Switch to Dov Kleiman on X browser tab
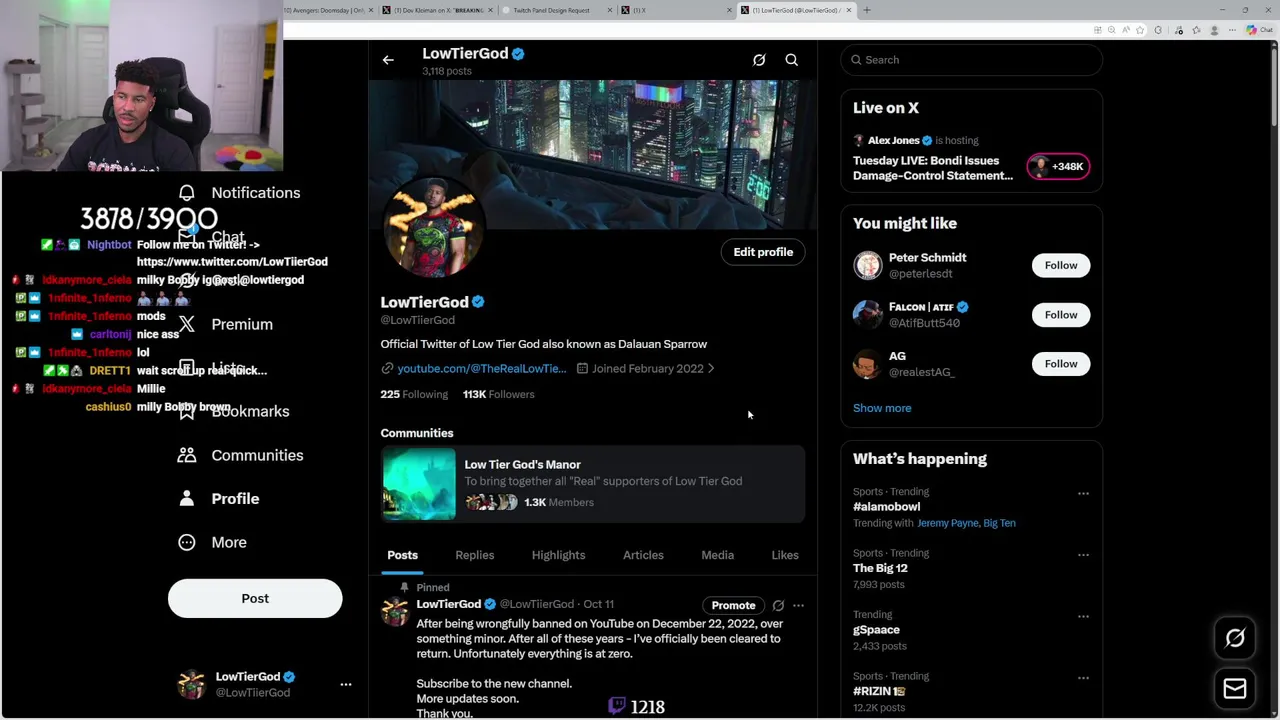The image size is (1280, 720). (440, 10)
